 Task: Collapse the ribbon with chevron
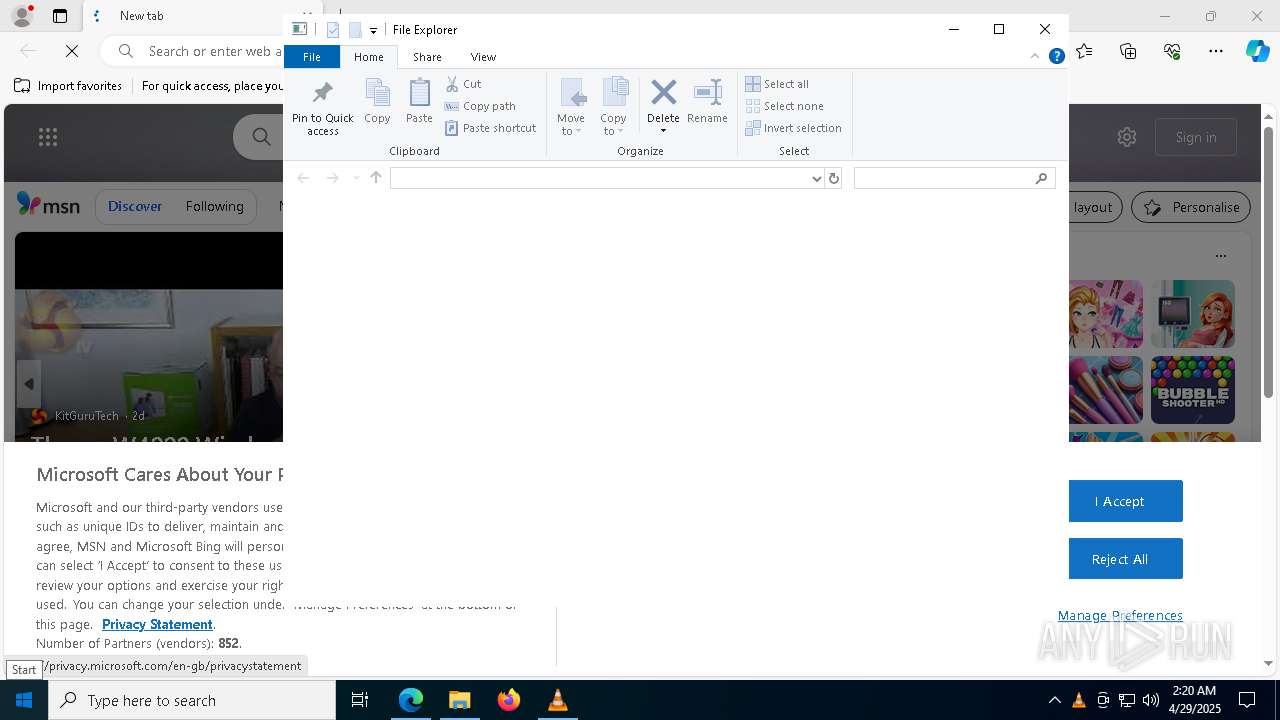click(x=1034, y=57)
